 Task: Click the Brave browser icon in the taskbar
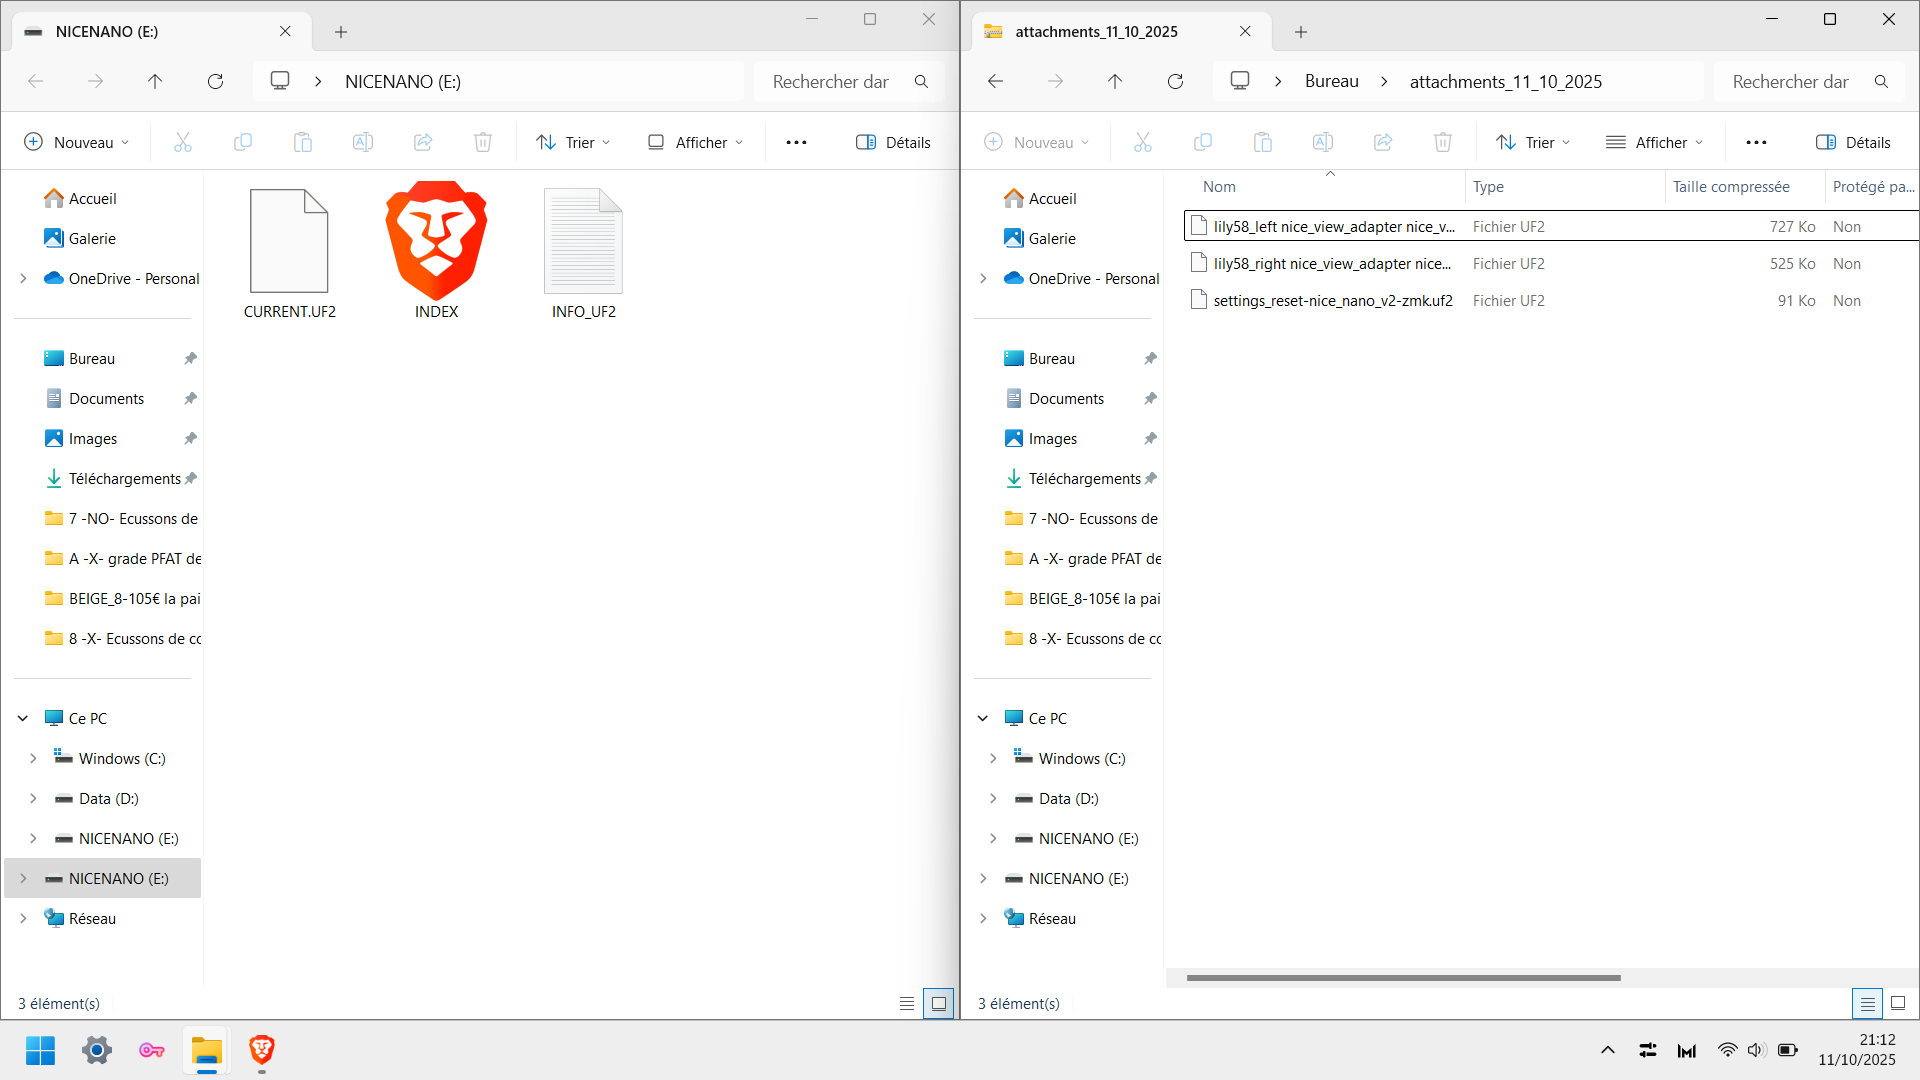[262, 1050]
